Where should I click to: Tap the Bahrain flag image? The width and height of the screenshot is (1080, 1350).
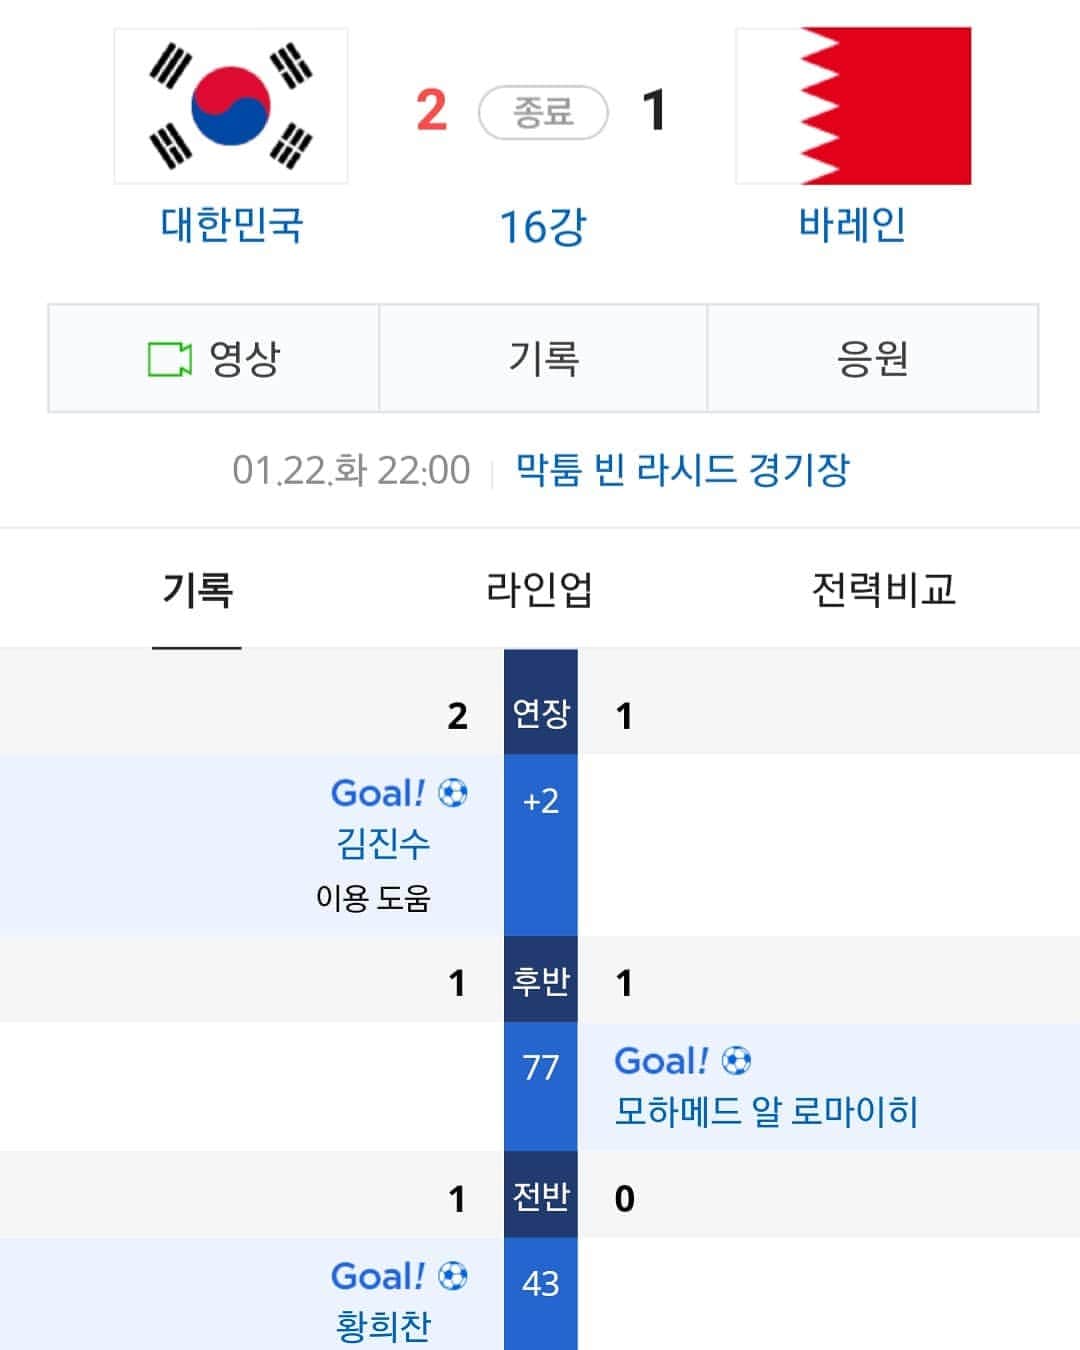(853, 106)
